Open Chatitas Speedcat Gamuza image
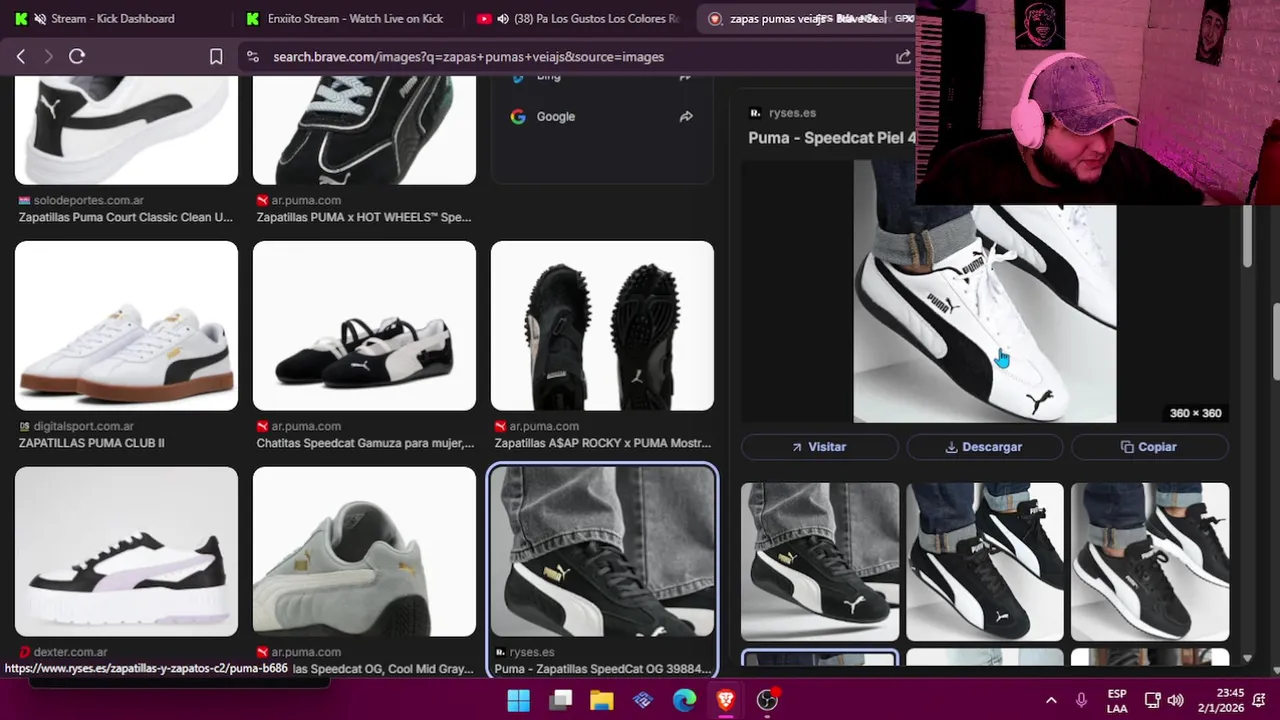 364,326
